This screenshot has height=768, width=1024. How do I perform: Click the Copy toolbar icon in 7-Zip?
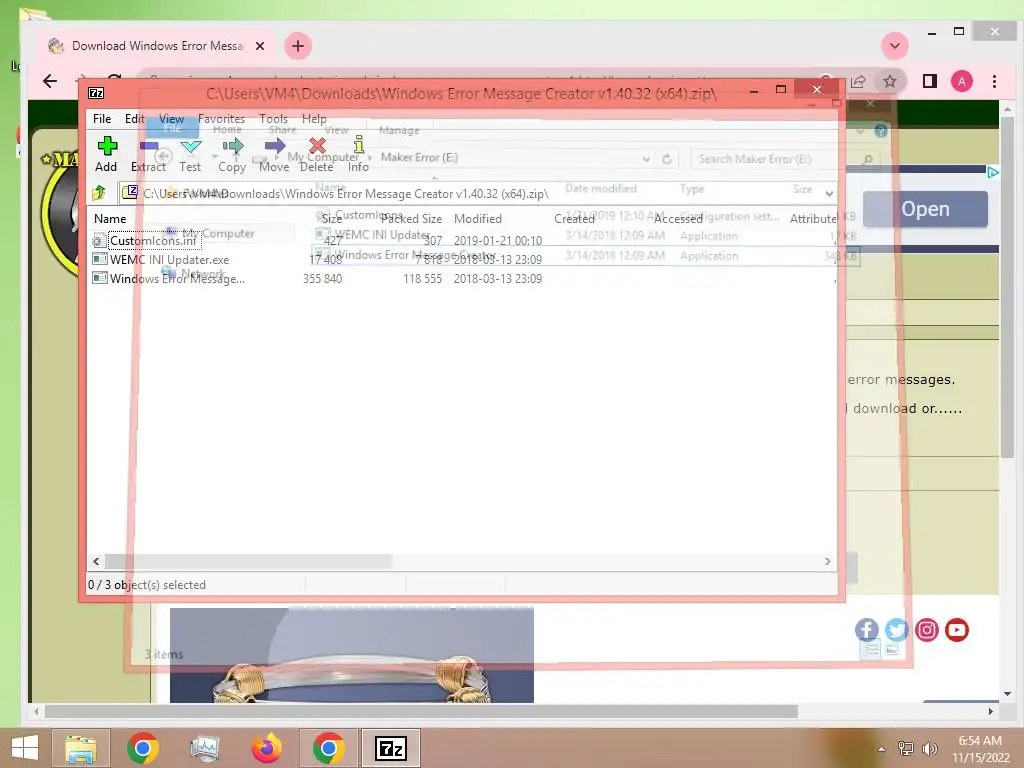click(x=232, y=146)
